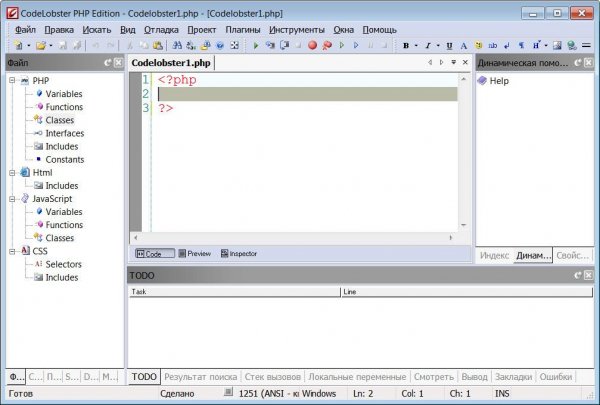Click the Task column header in TODO
The image size is (600, 405).
pos(235,292)
